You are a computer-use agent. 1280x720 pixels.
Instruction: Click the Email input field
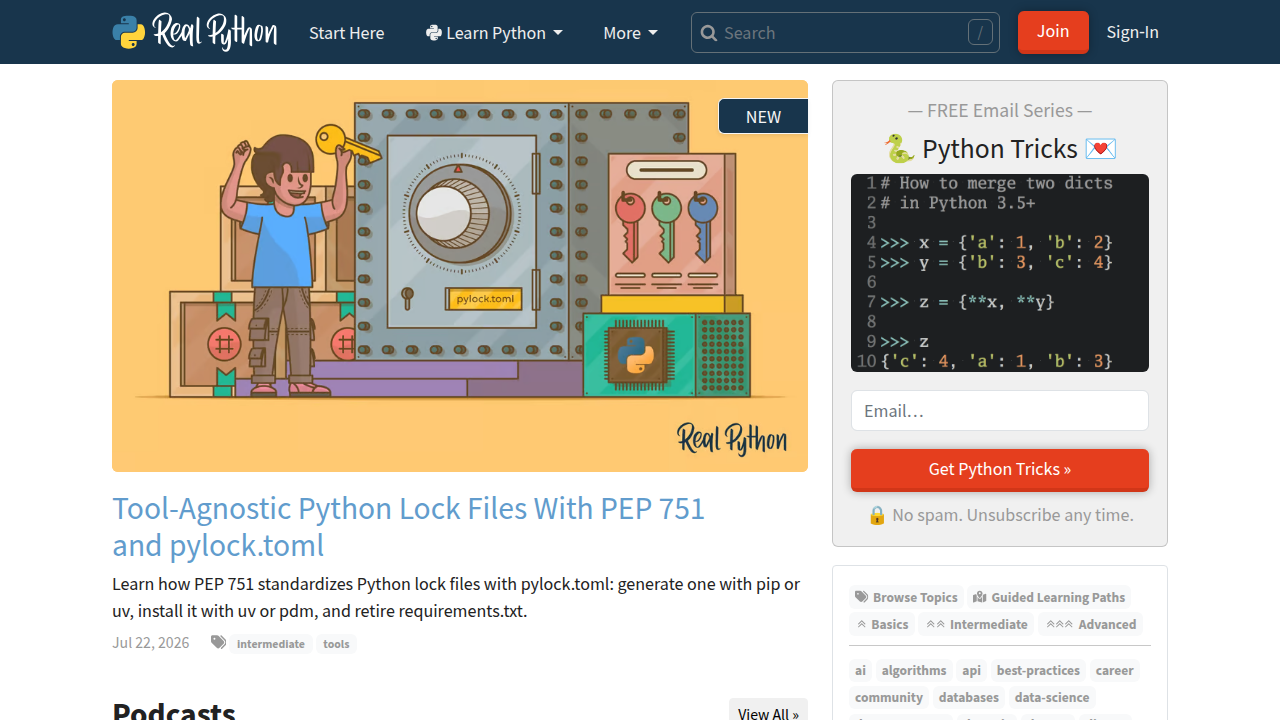[1000, 411]
